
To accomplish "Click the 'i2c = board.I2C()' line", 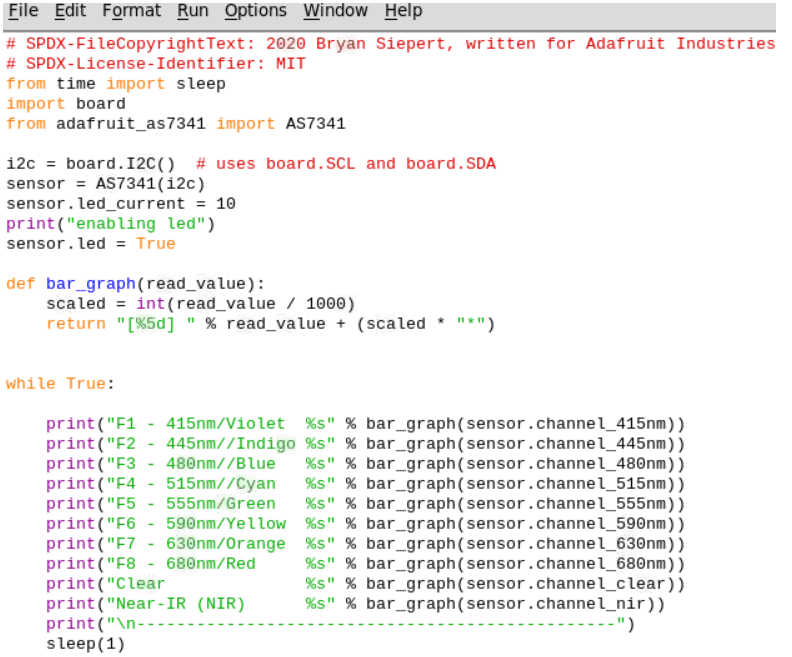I will click(x=90, y=164).
